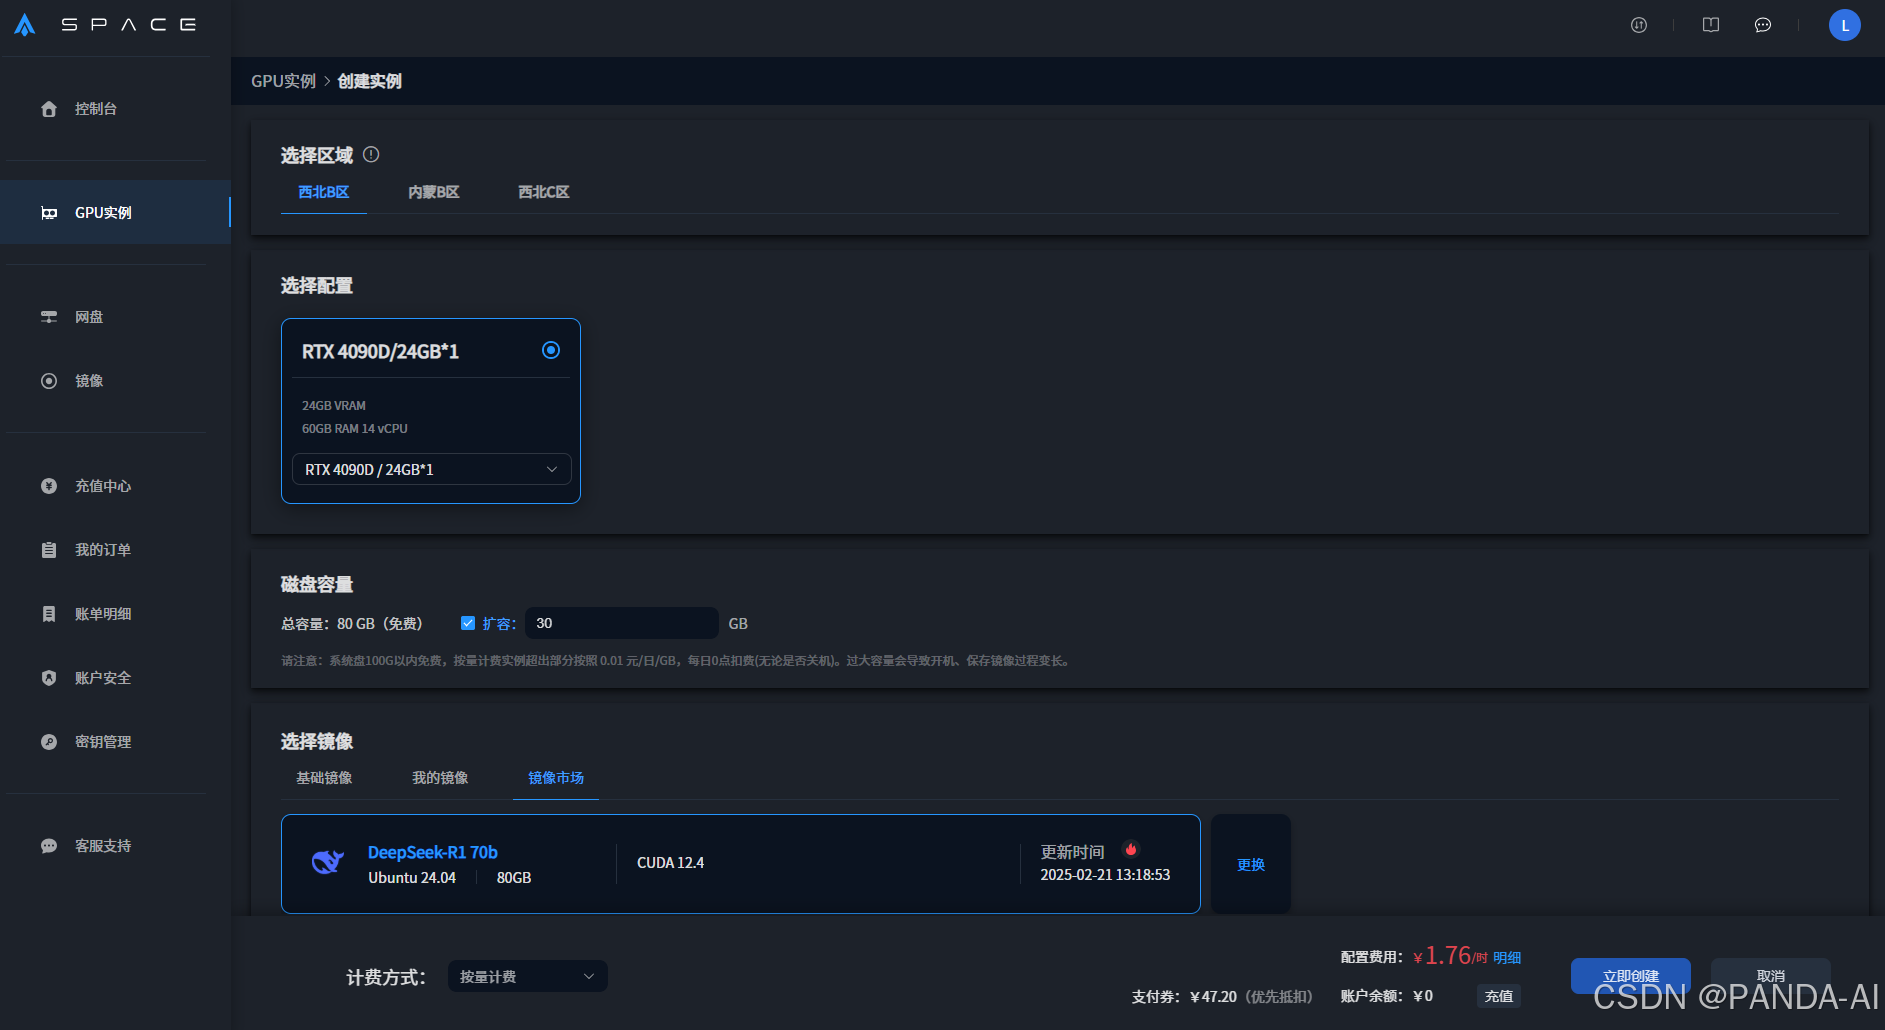Click the CUDA 12.4 label
Image resolution: width=1885 pixels, height=1030 pixels.
coord(671,863)
